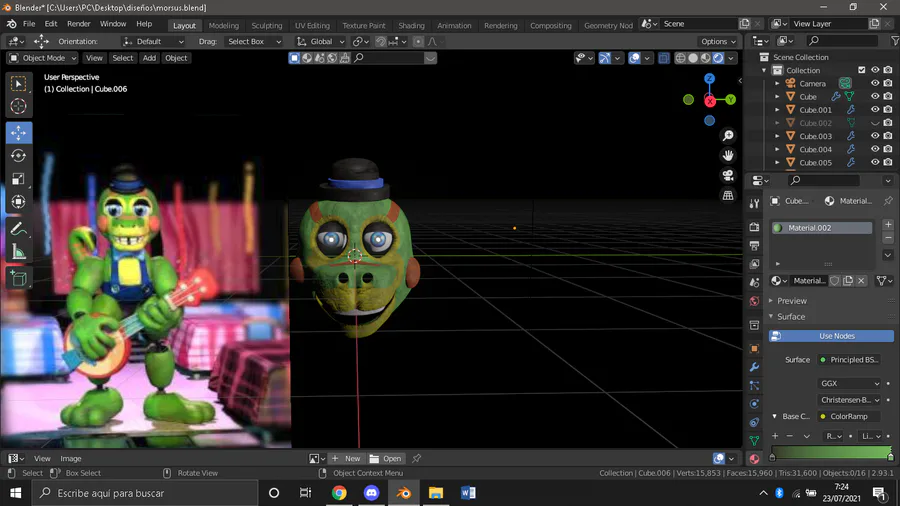This screenshot has height=506, width=900.
Task: Click the Z axis on navigation gizmo
Action: 709,79
